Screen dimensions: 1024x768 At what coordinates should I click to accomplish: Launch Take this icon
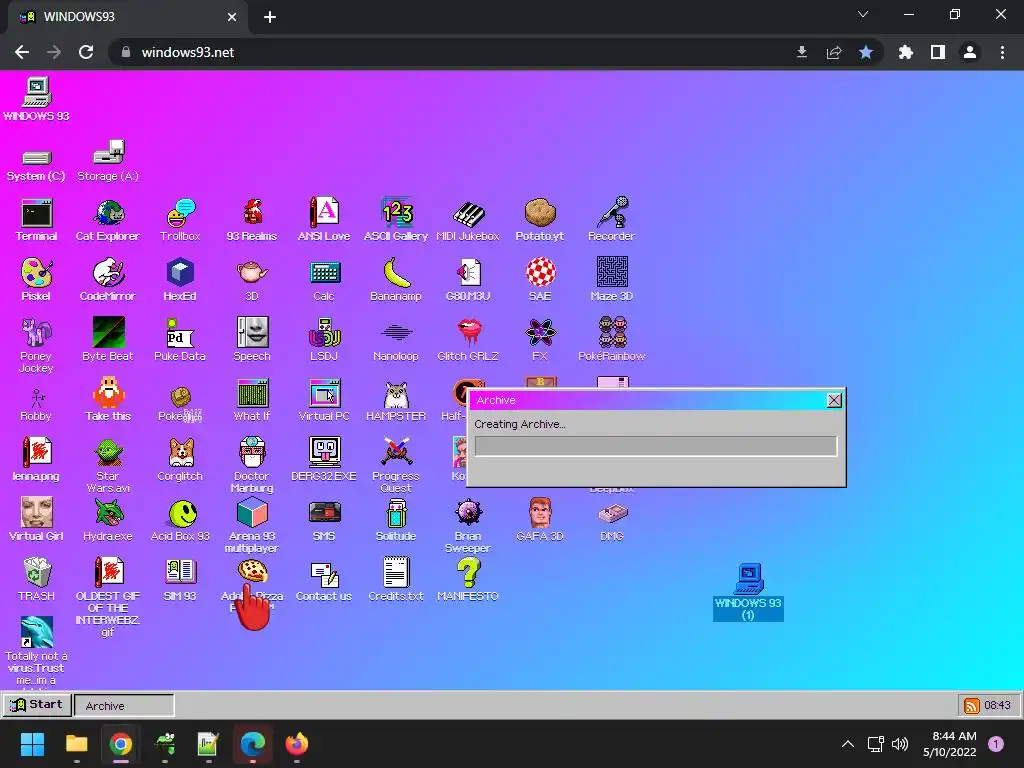click(x=108, y=400)
